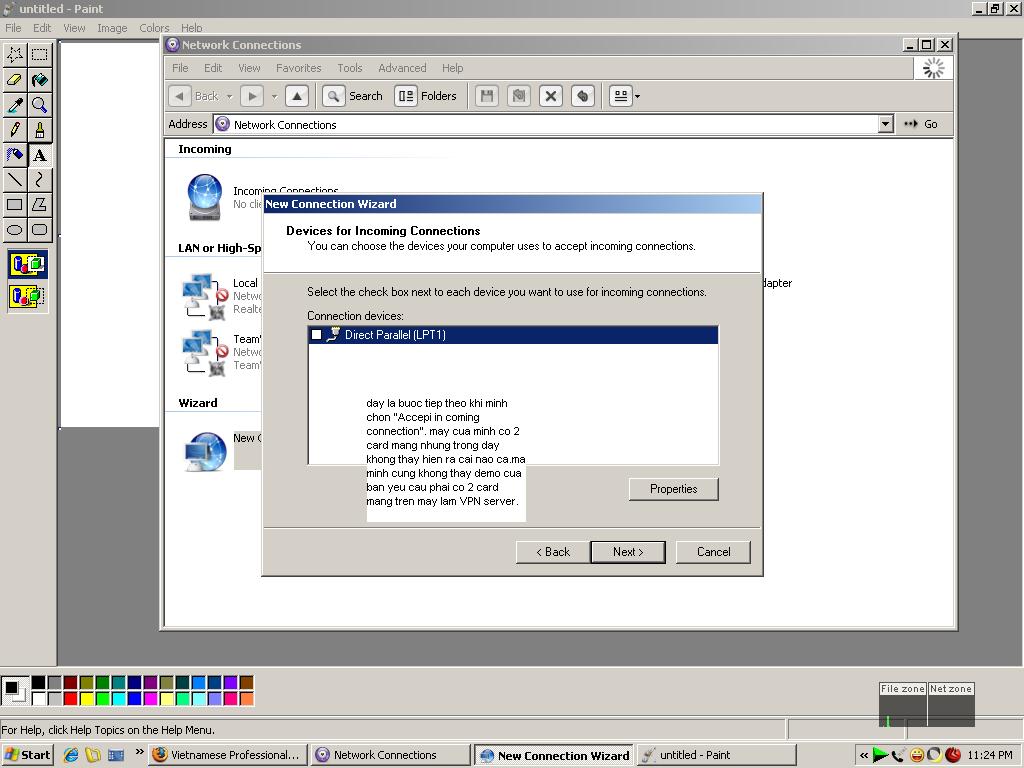Select the Fill With Color bucket tool
1024x768 pixels.
coord(39,80)
